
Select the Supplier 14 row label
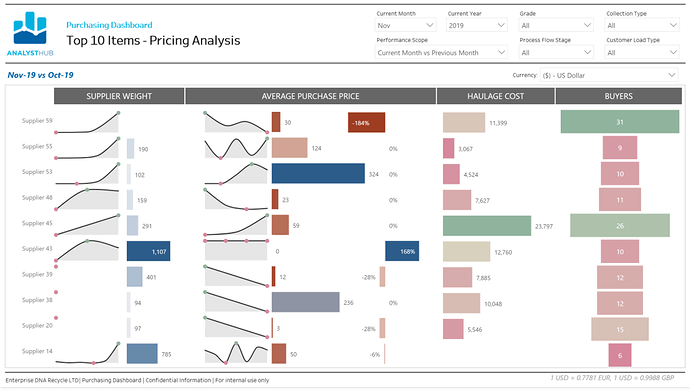coord(37,351)
